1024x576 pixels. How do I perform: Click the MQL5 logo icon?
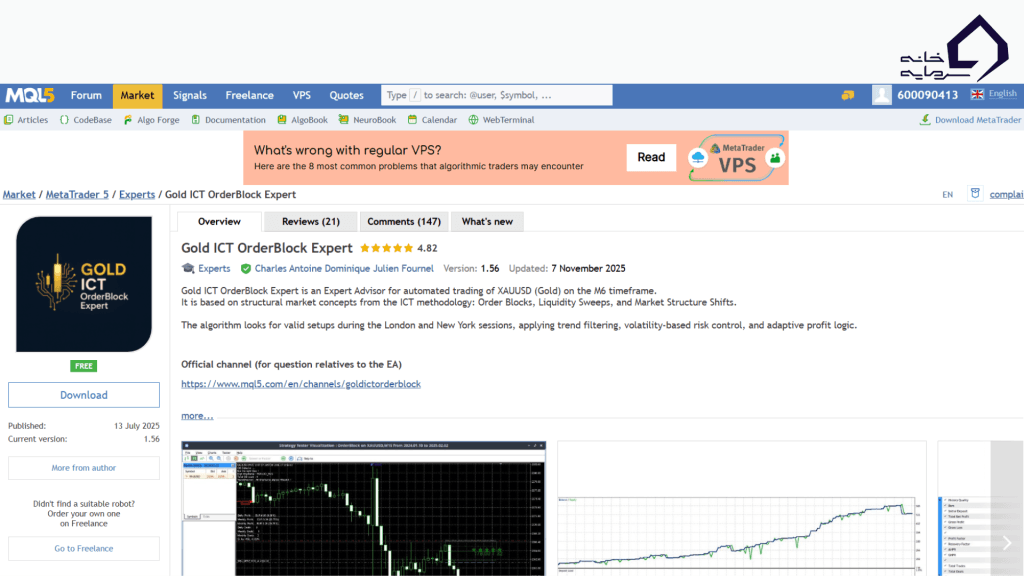point(30,95)
